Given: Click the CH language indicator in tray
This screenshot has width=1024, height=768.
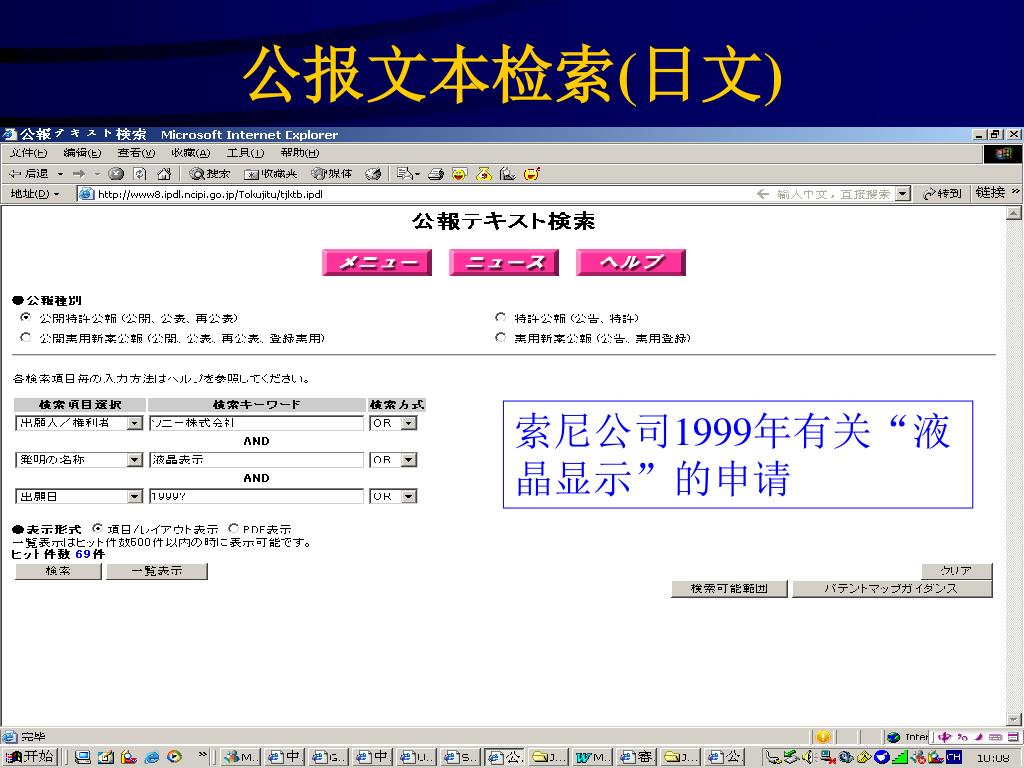Looking at the screenshot, I should [x=953, y=757].
